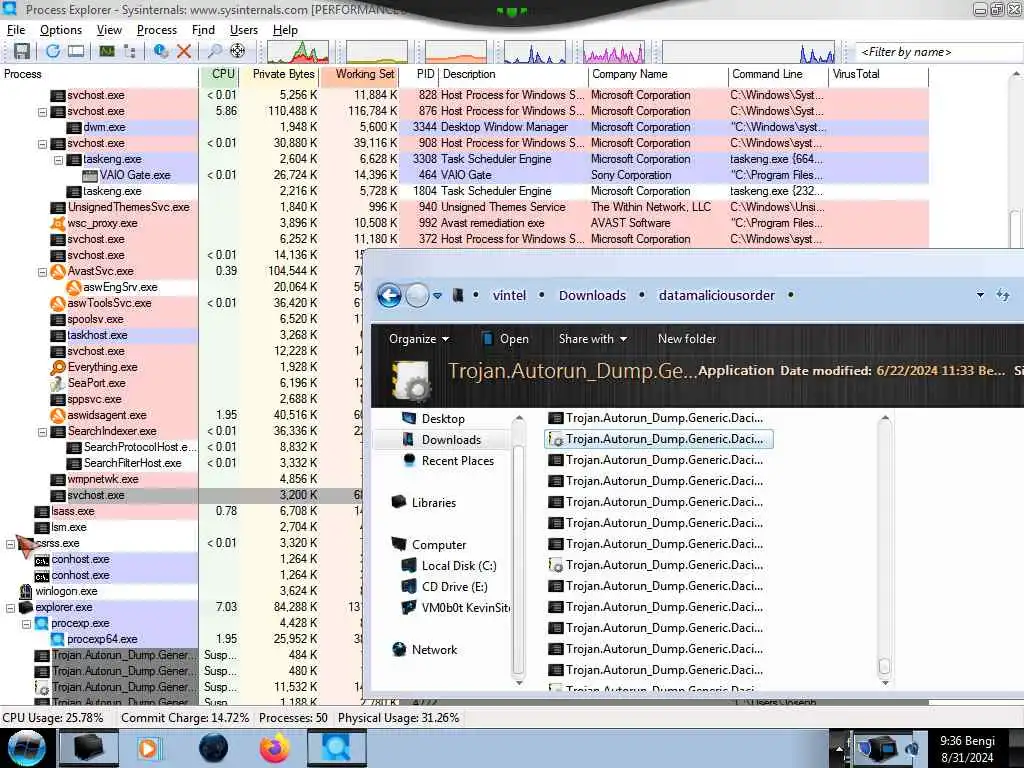The image size is (1024, 768).
Task: Sort by the CPU column header
Action: point(218,74)
